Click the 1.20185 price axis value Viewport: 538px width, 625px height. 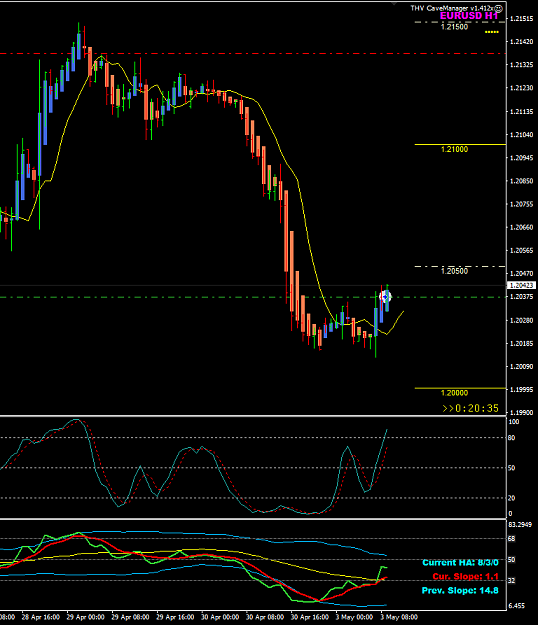(x=522, y=344)
